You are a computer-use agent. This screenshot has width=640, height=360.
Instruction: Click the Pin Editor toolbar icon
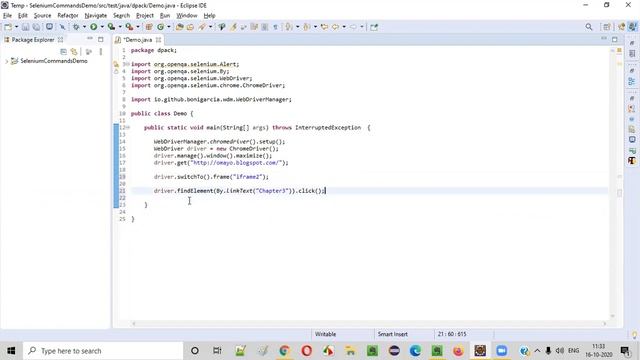[374, 27]
